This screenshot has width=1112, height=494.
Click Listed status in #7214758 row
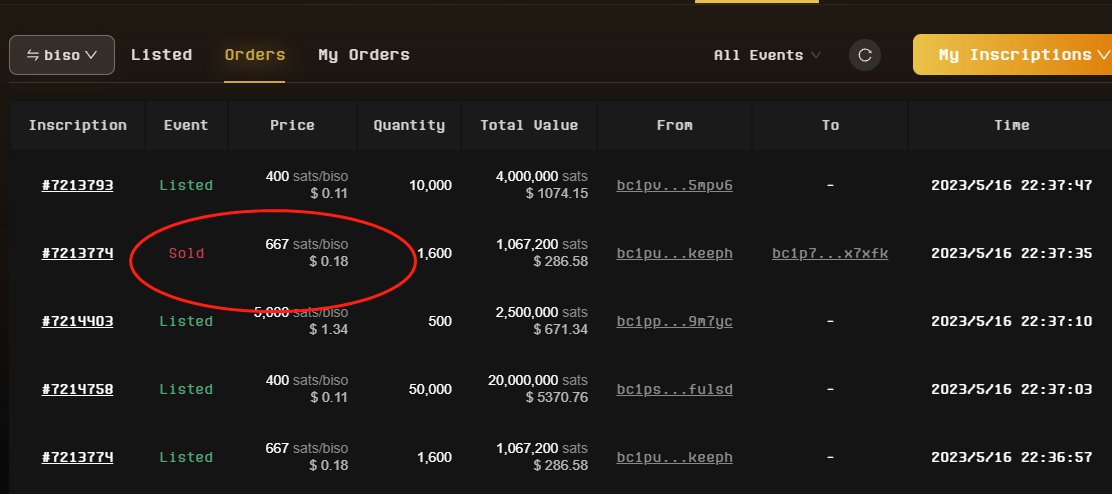click(186, 390)
